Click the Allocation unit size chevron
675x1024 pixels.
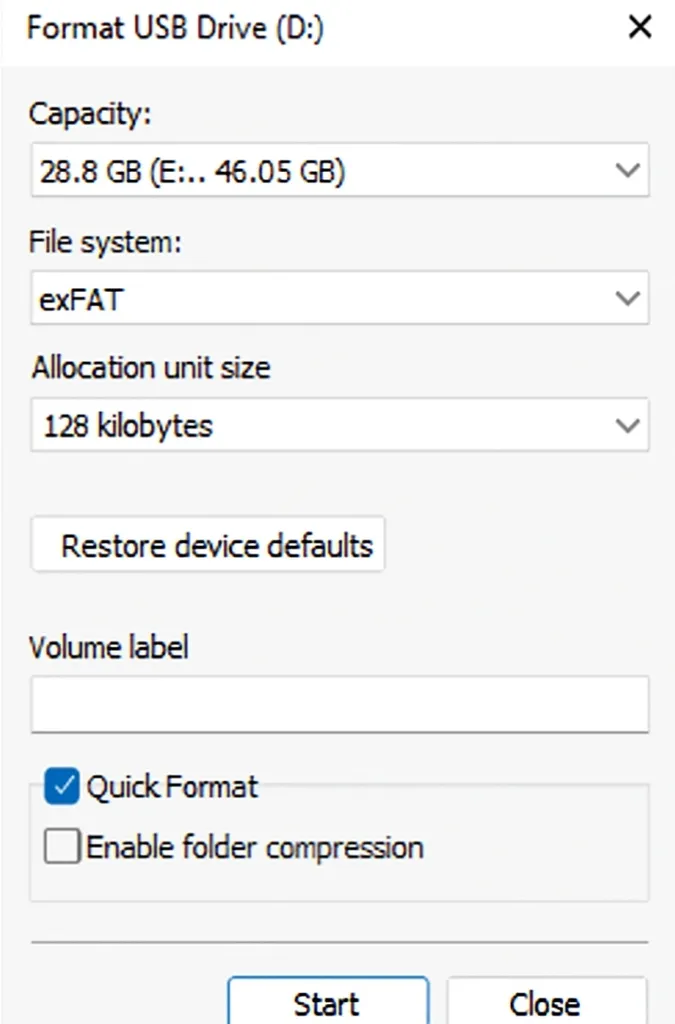[x=627, y=426]
